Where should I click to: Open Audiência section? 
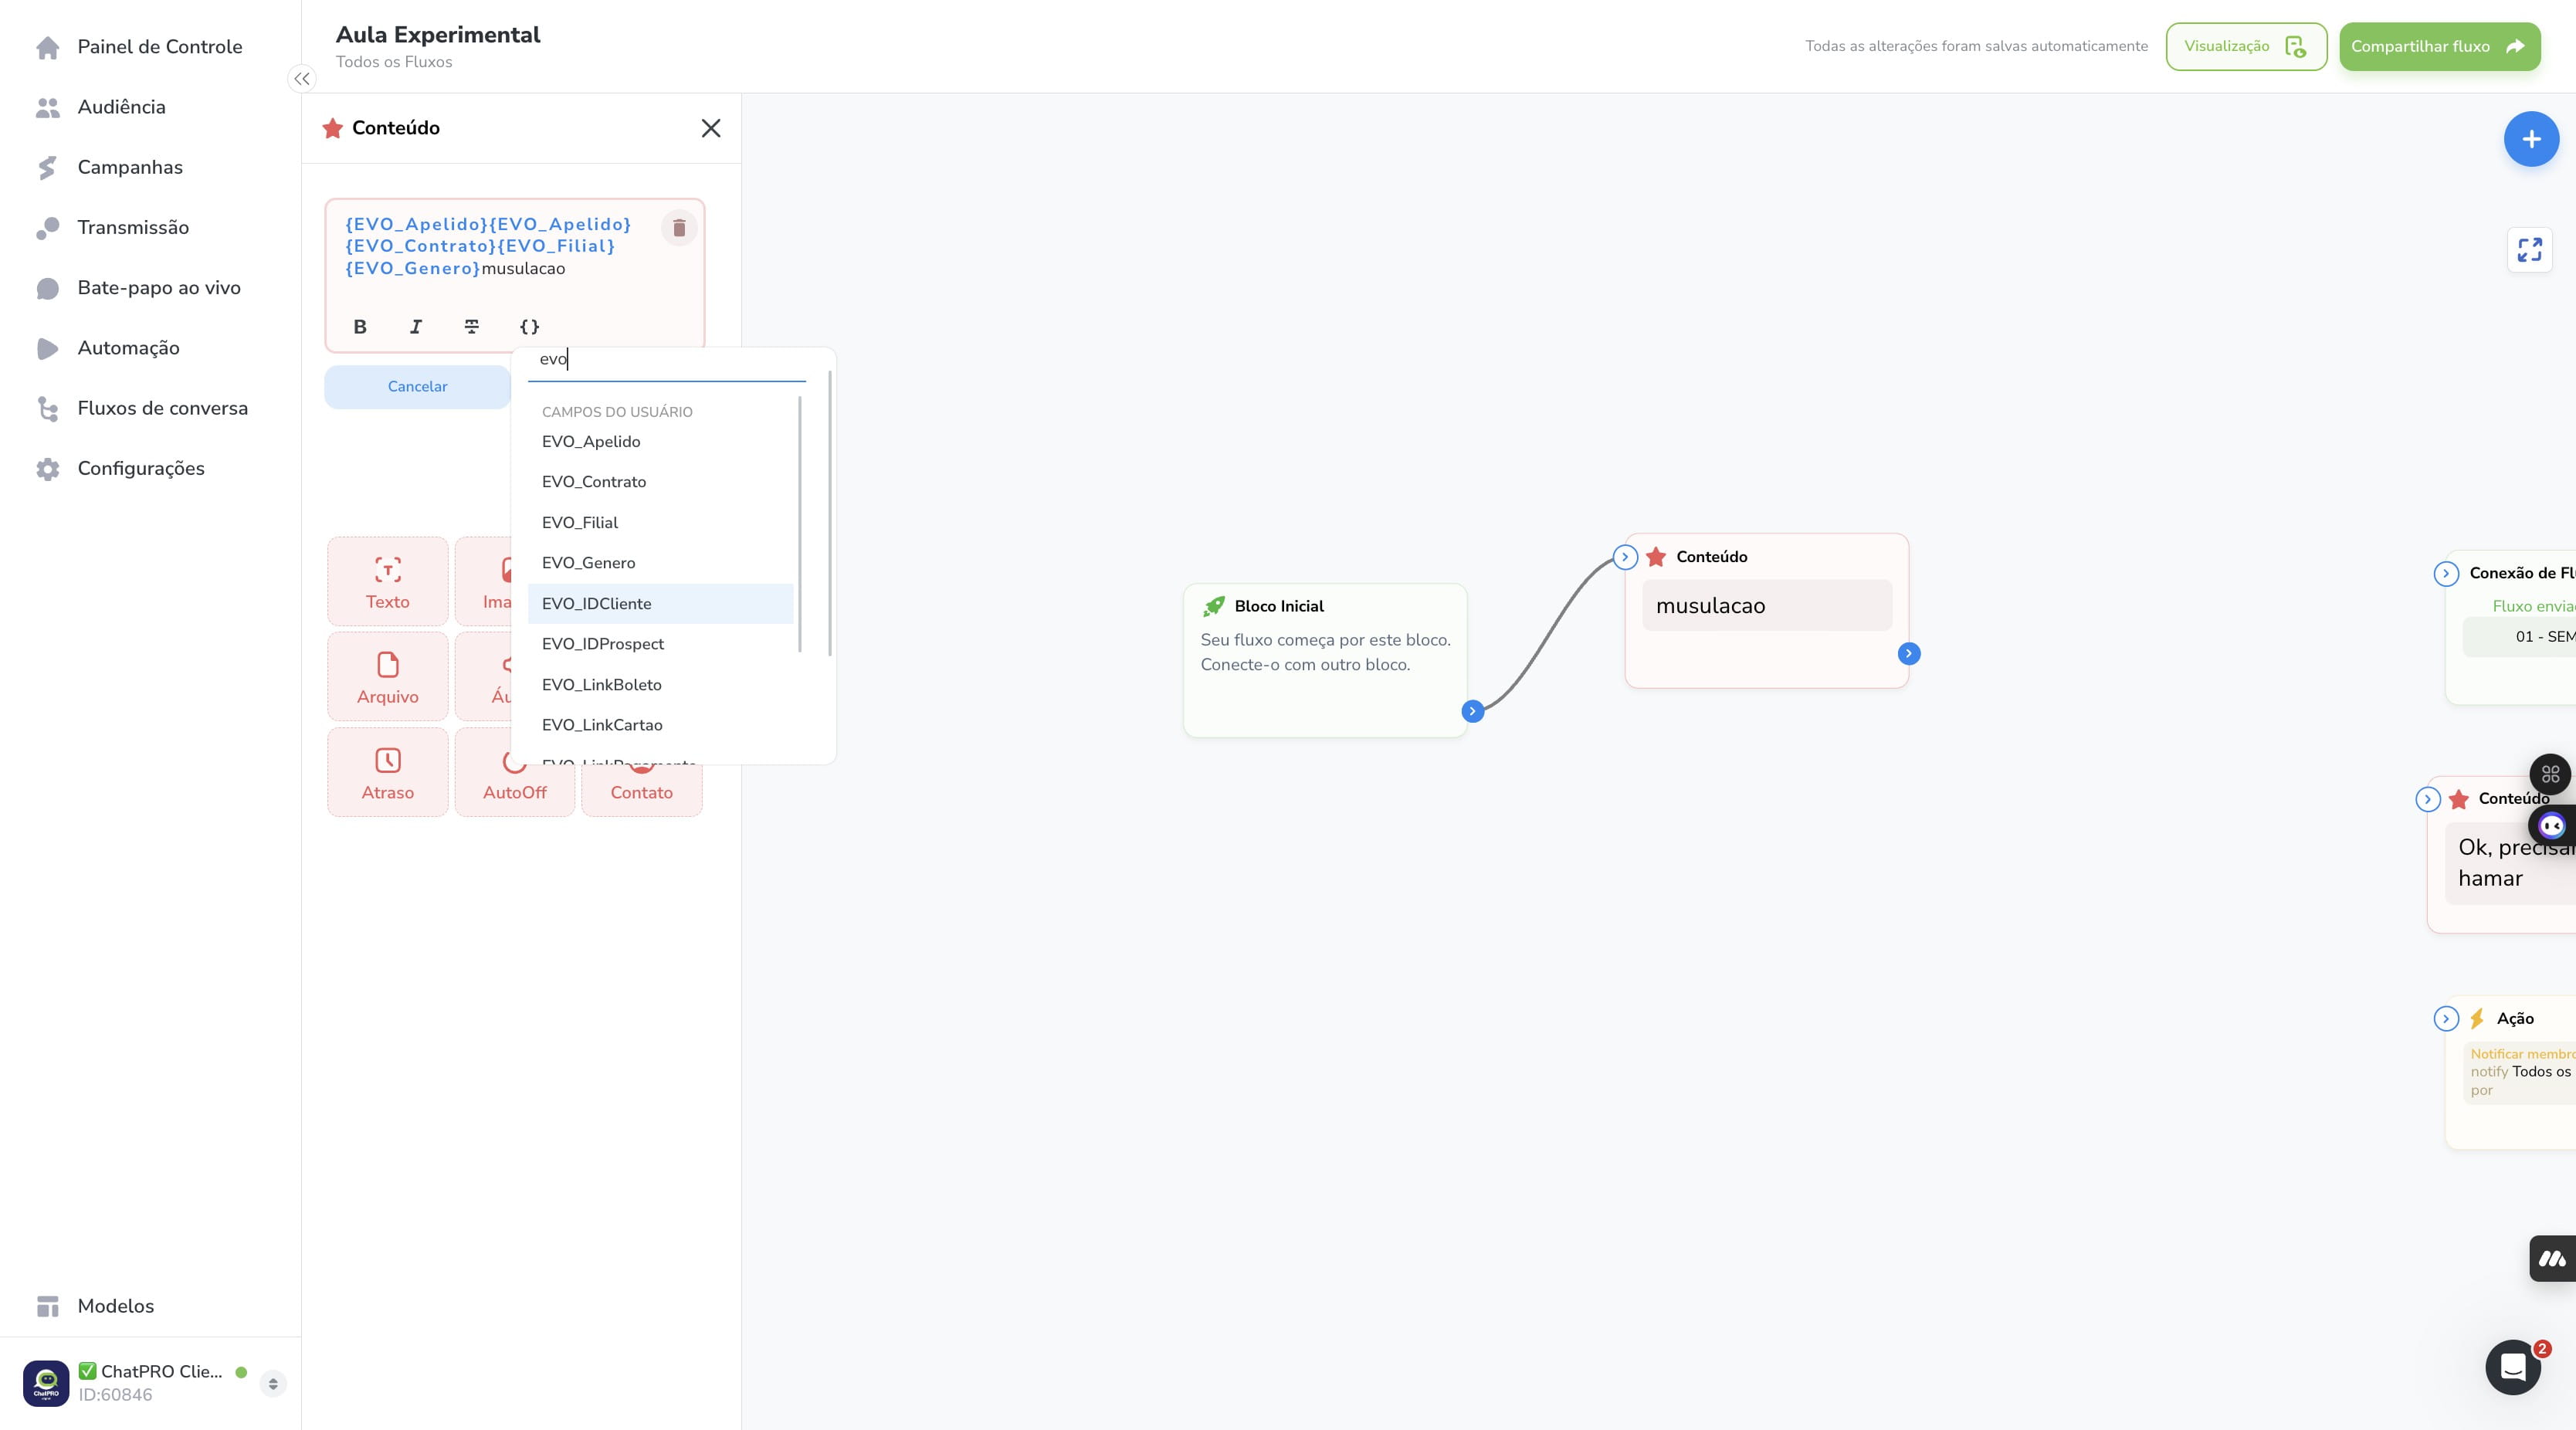pyautogui.click(x=101, y=107)
